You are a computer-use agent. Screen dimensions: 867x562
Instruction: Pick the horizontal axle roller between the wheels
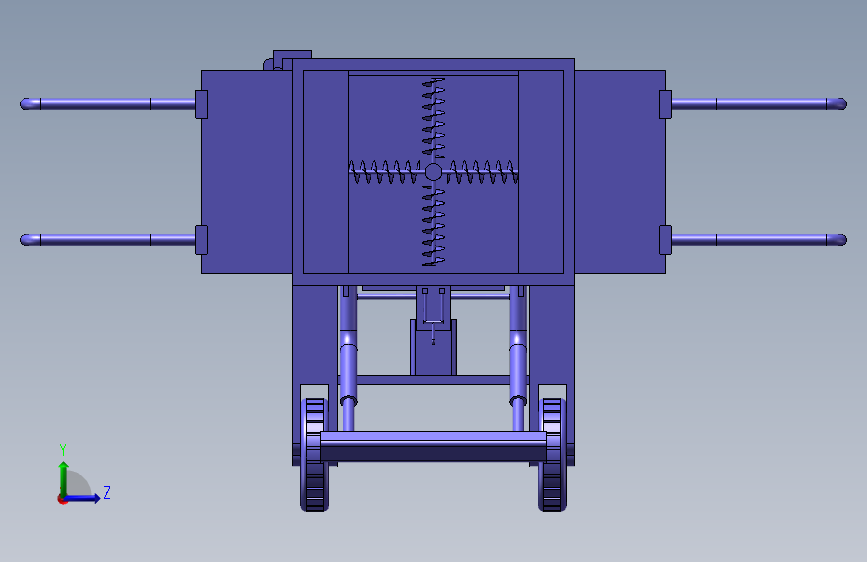pyautogui.click(x=434, y=446)
